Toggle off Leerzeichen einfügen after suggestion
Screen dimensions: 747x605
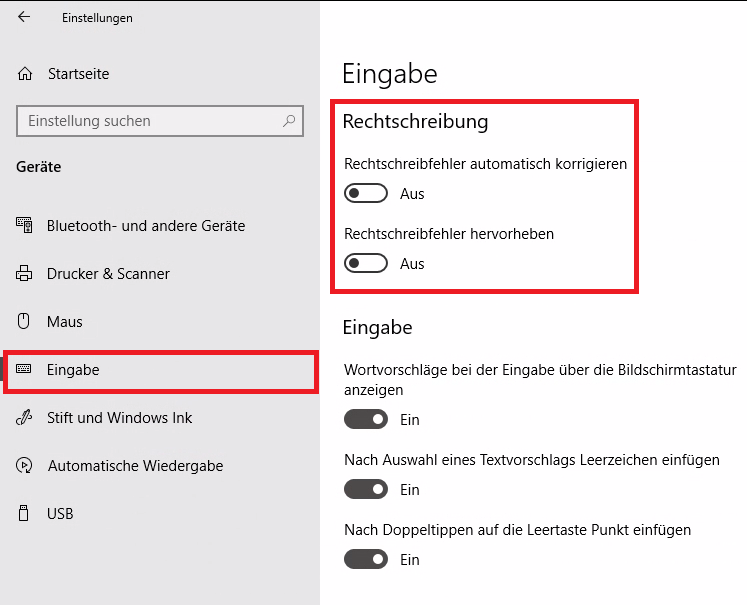(x=365, y=490)
